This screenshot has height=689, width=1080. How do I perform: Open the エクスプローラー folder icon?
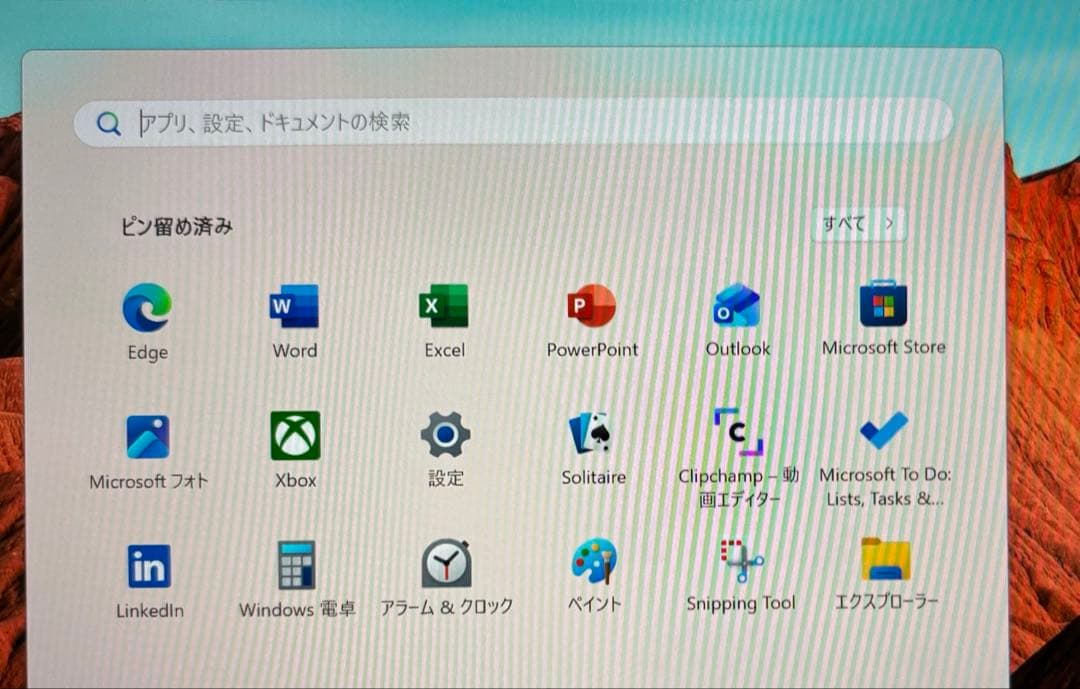(886, 559)
